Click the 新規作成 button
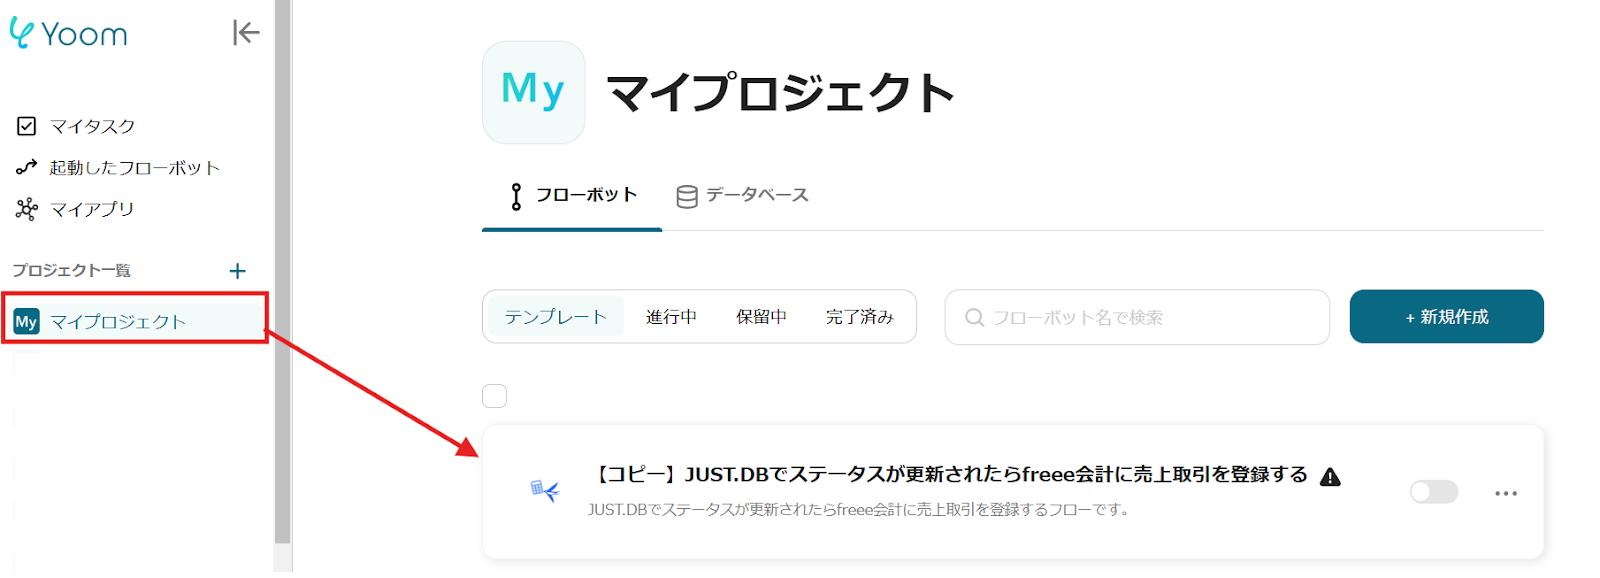 1446,317
